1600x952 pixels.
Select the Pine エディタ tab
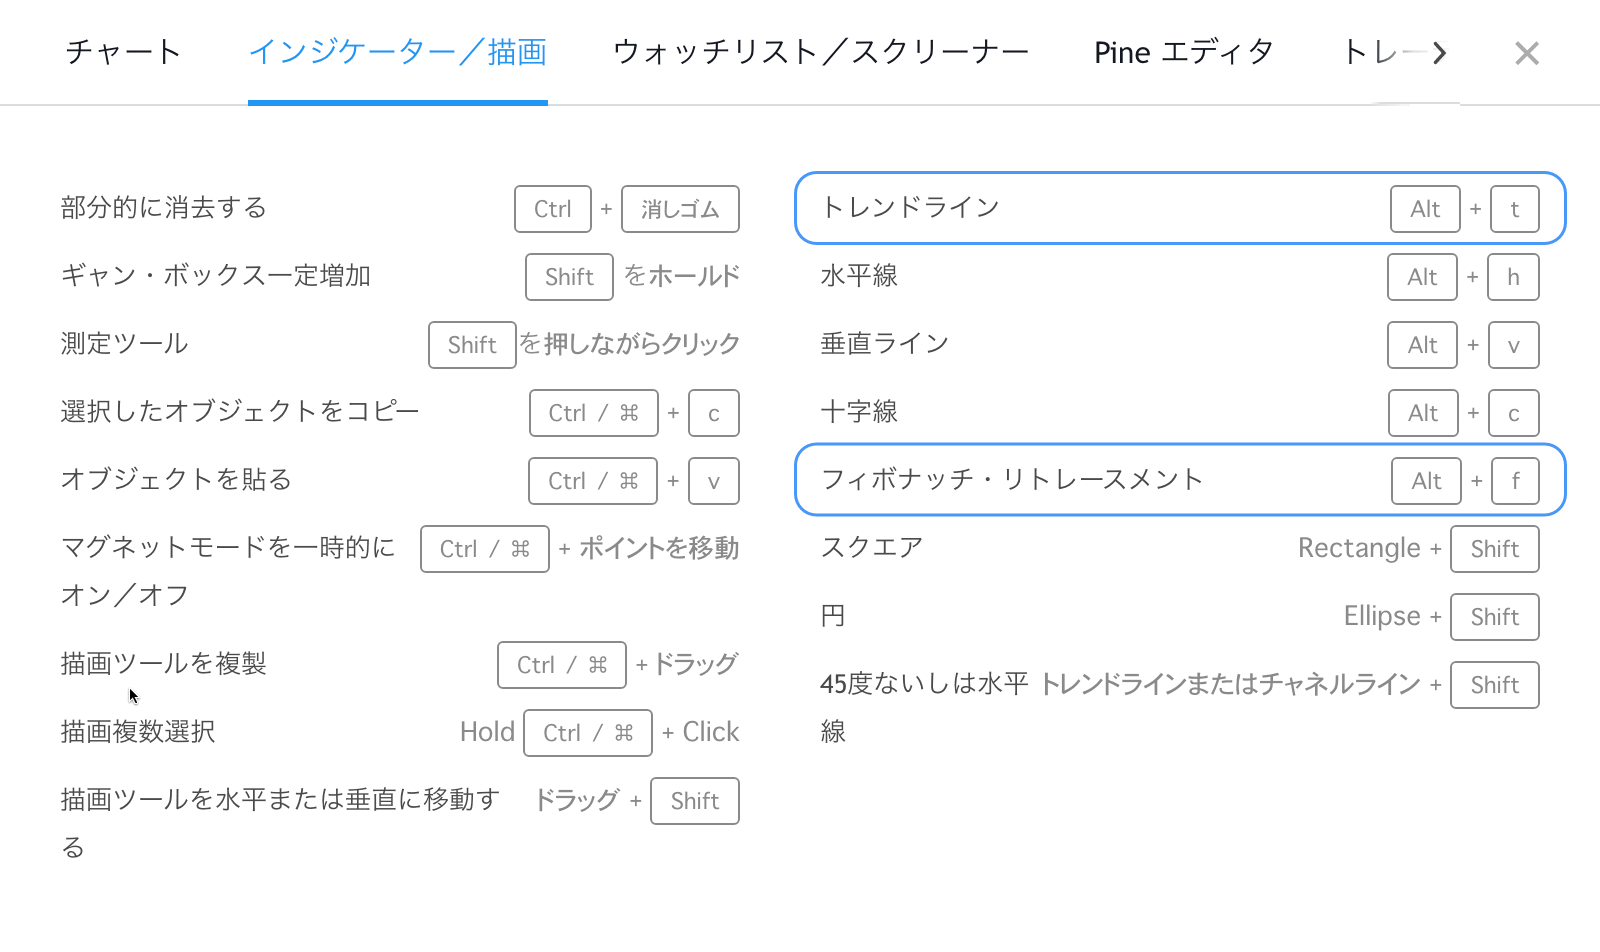(1183, 52)
